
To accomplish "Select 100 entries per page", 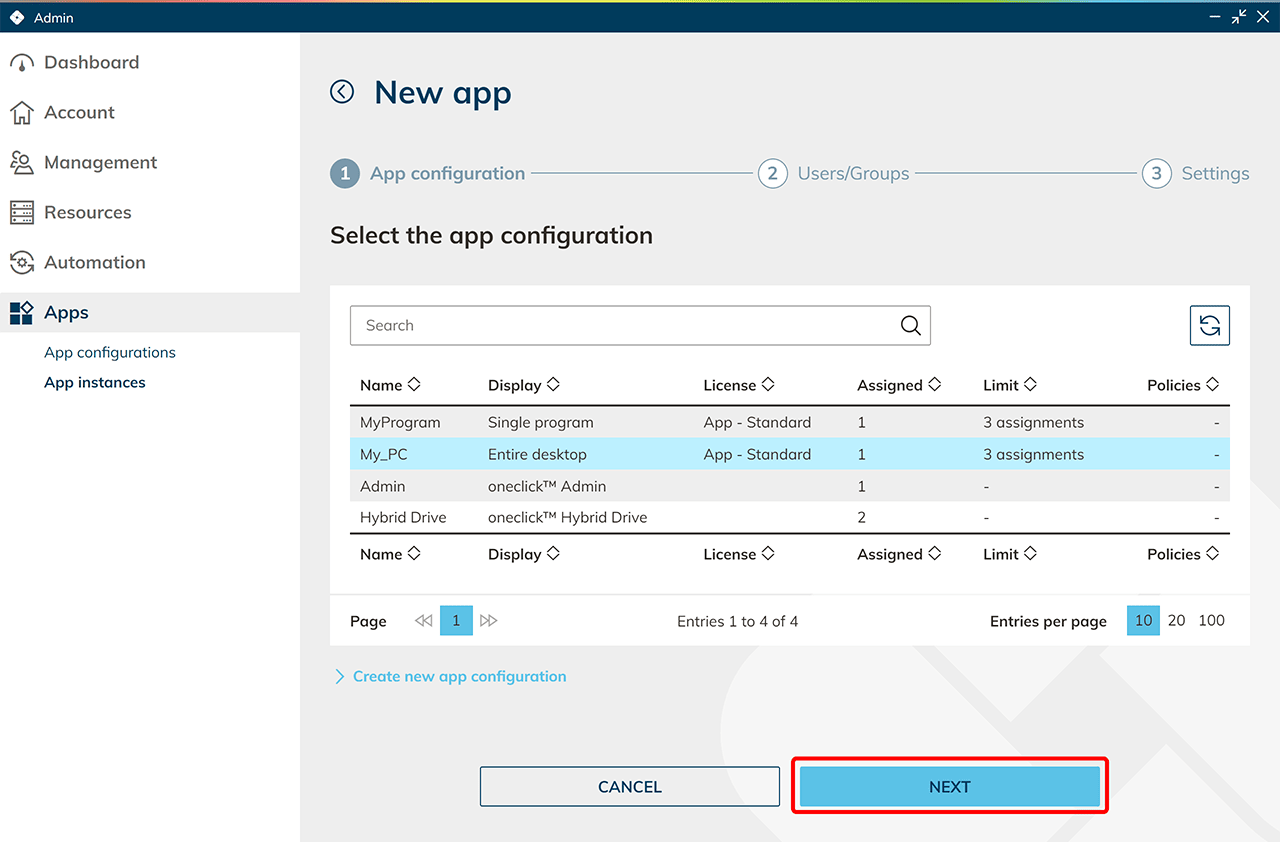I will coord(1211,620).
